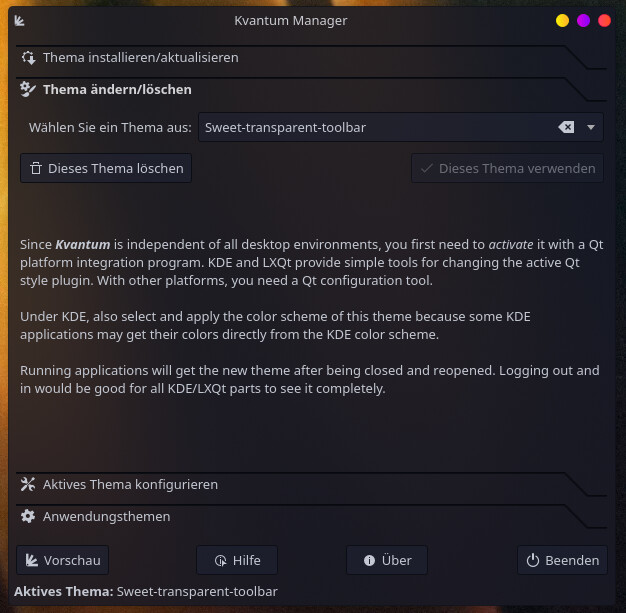Open the Anwendungsthemen section

pyautogui.click(x=106, y=517)
